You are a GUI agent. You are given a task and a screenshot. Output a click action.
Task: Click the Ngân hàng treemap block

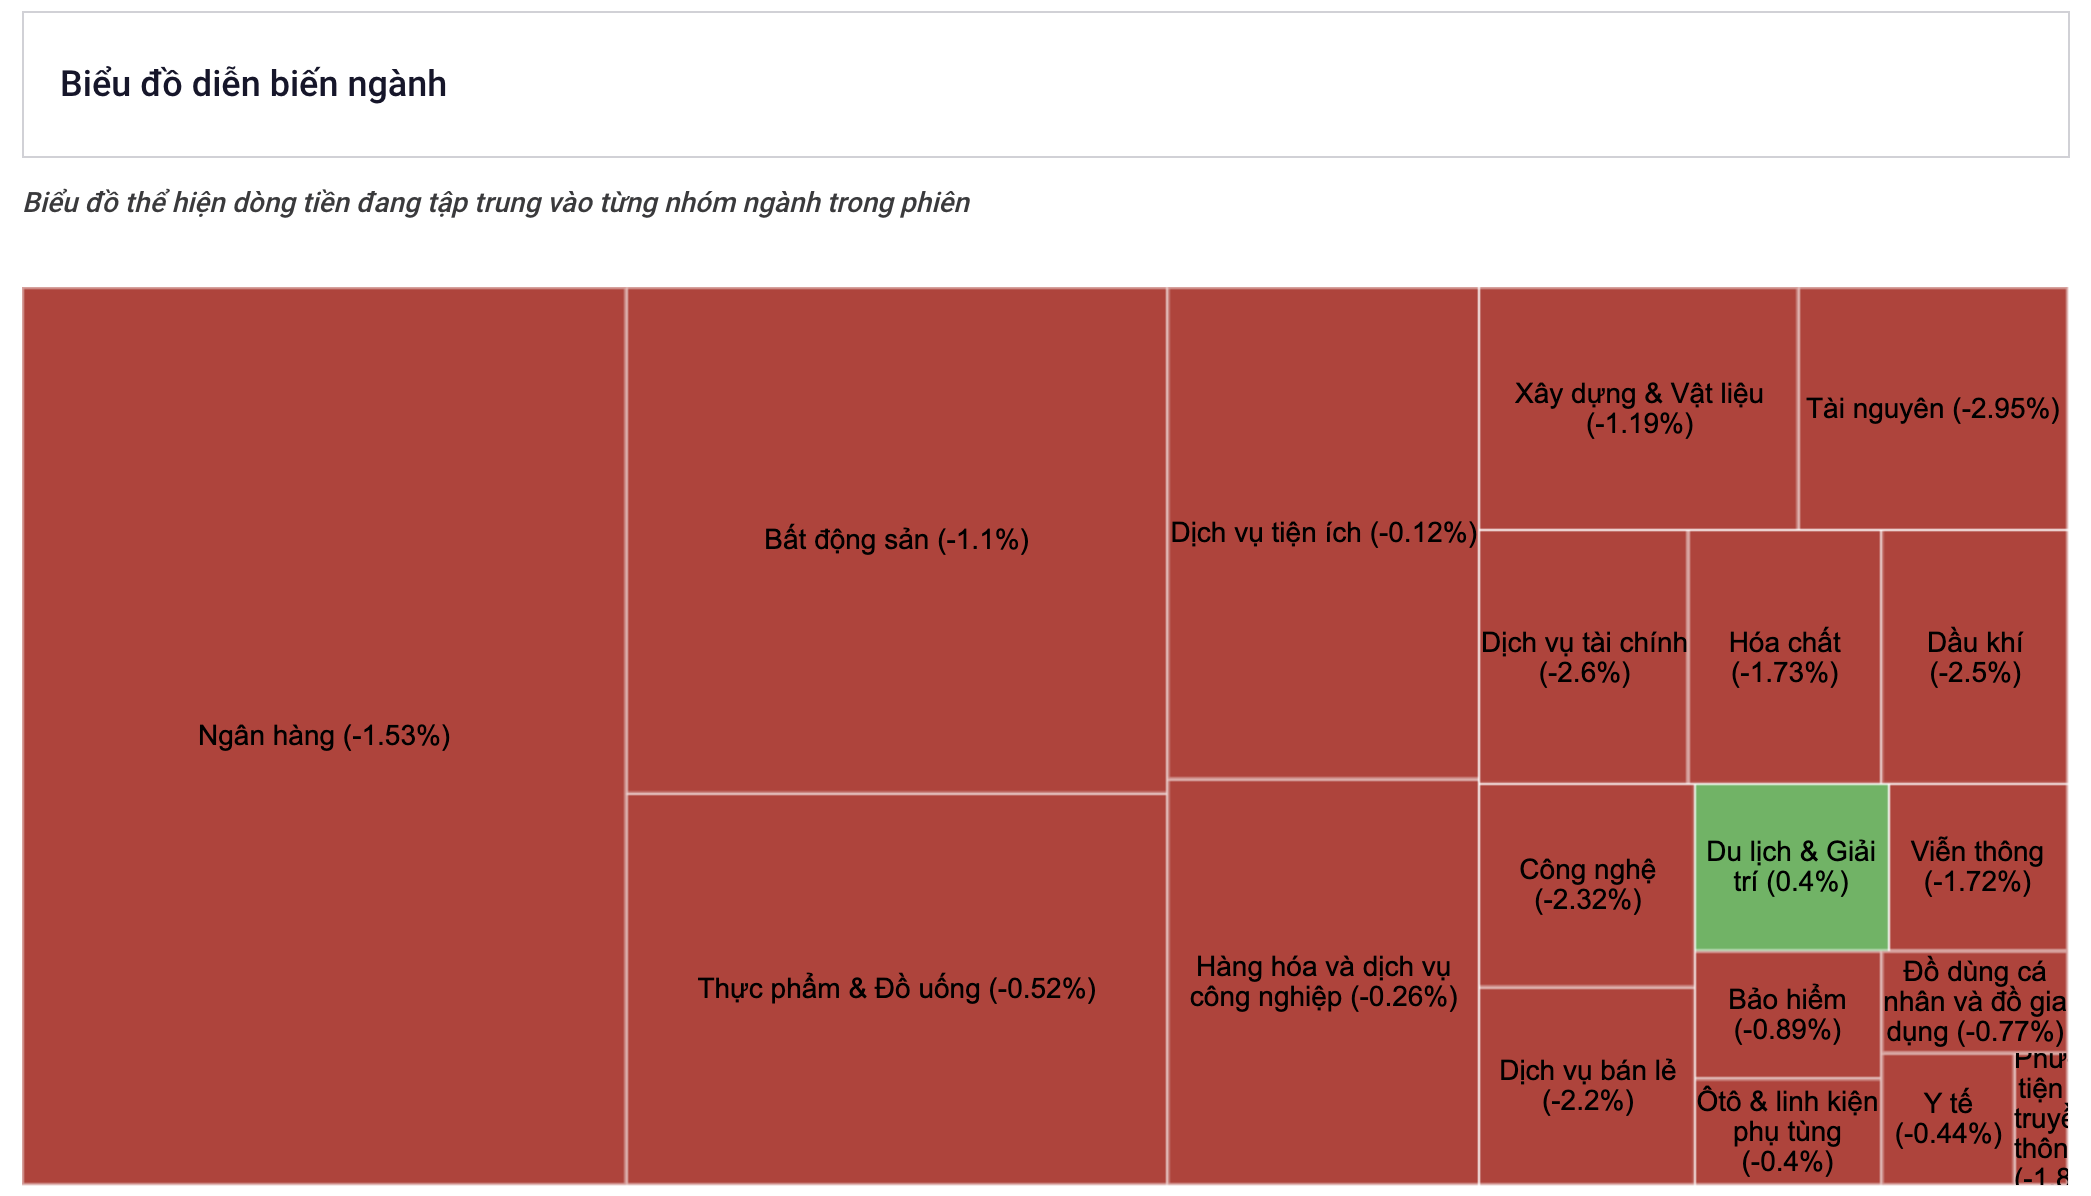324,736
